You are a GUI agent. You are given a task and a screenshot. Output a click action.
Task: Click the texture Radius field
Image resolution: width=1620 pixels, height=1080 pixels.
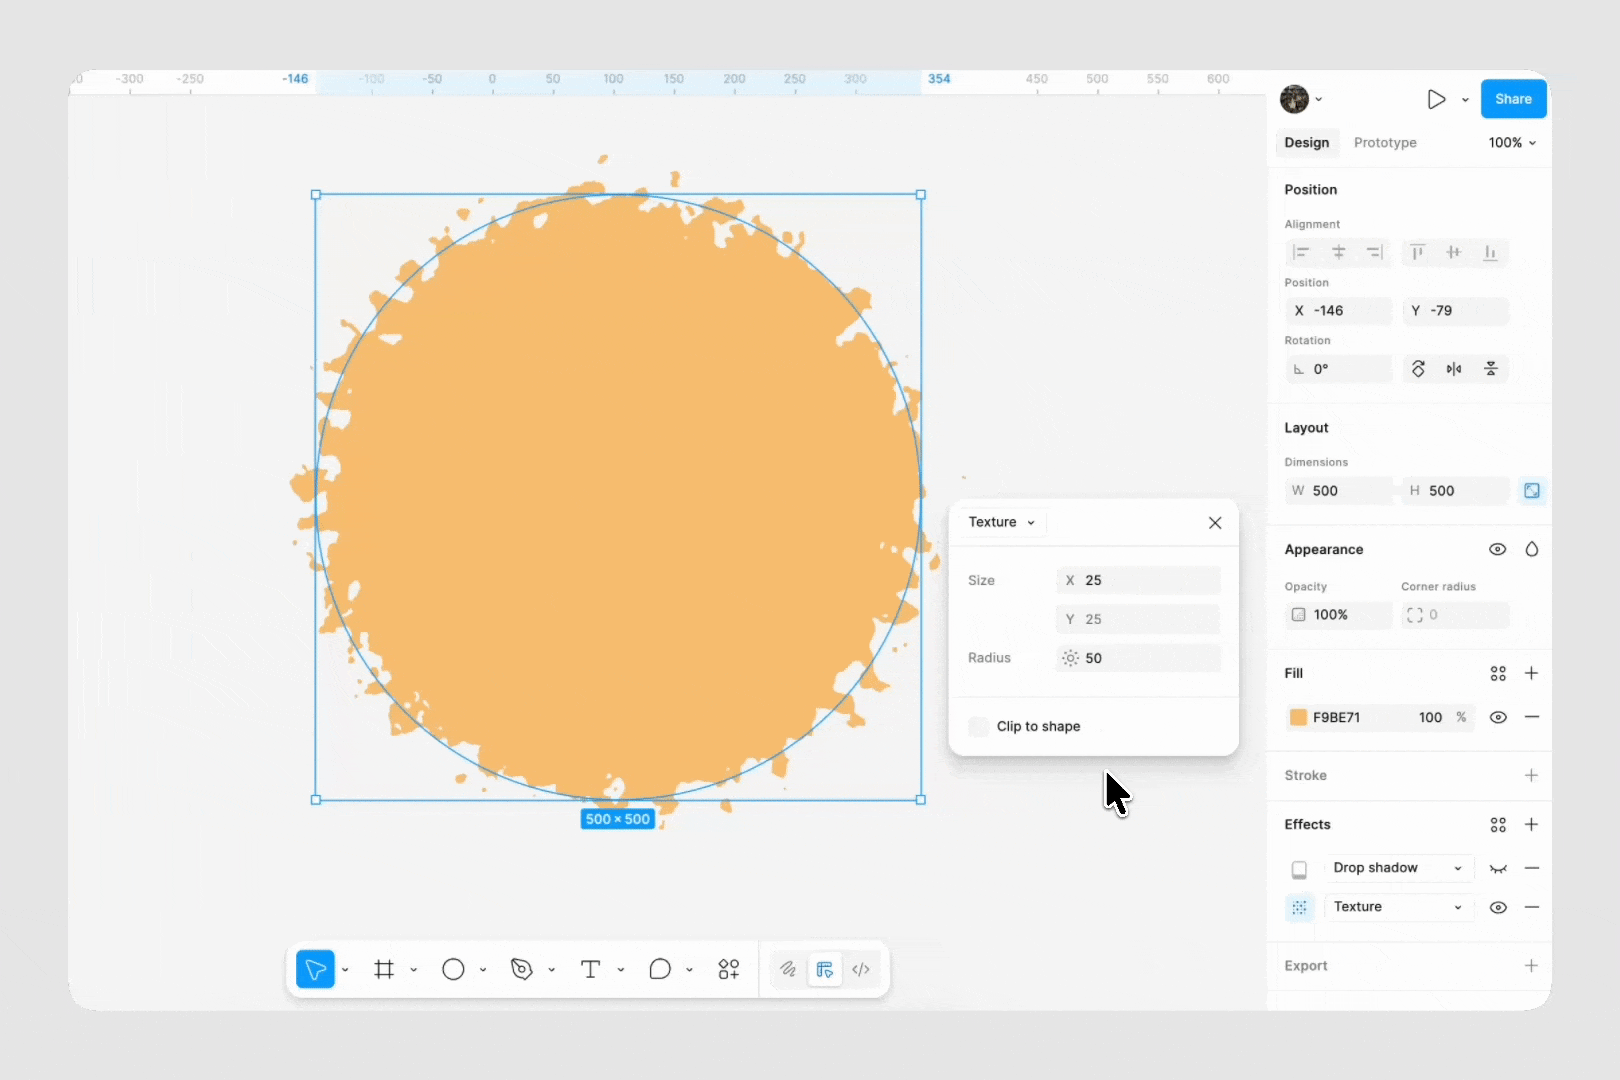(1138, 658)
